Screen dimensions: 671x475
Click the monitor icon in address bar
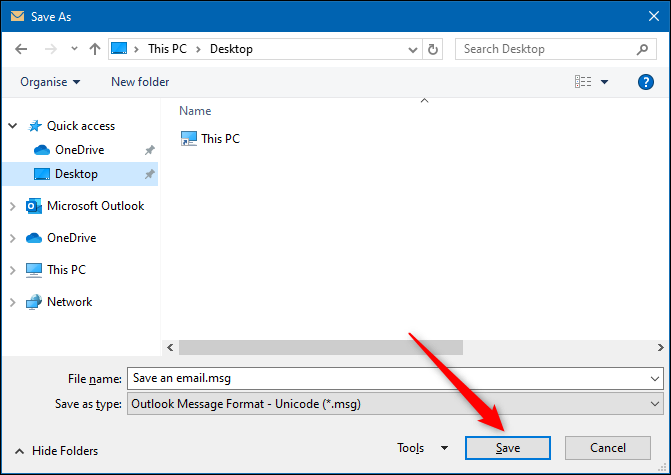tap(119, 48)
